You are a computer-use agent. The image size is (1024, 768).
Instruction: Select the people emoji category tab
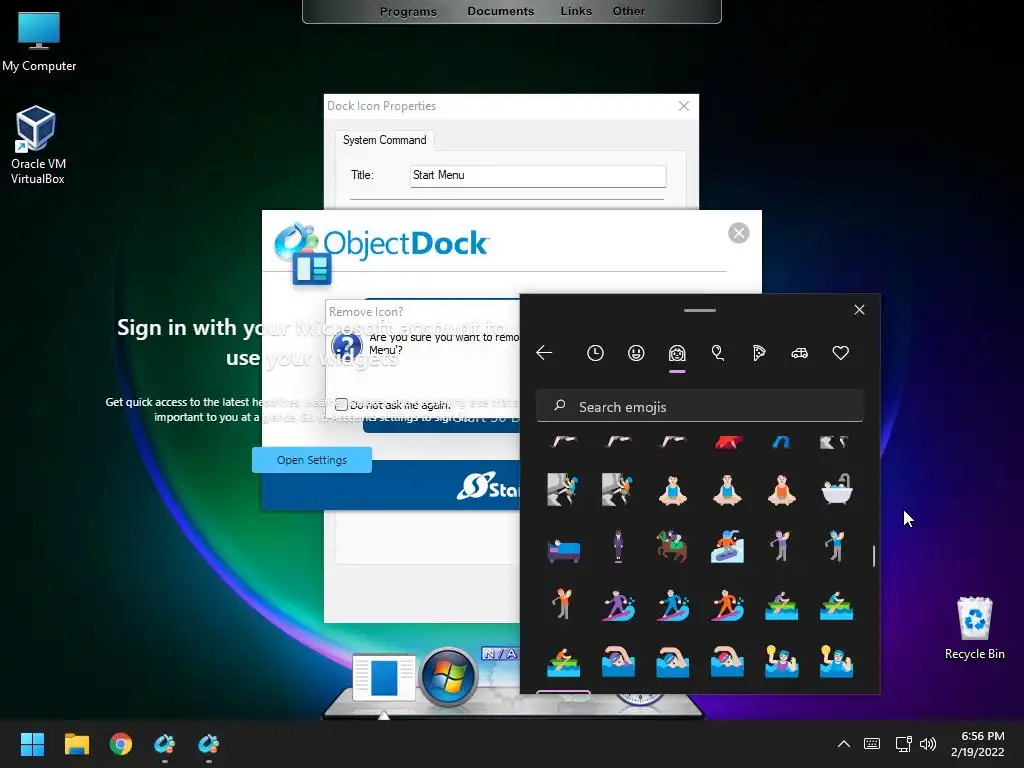(x=677, y=353)
